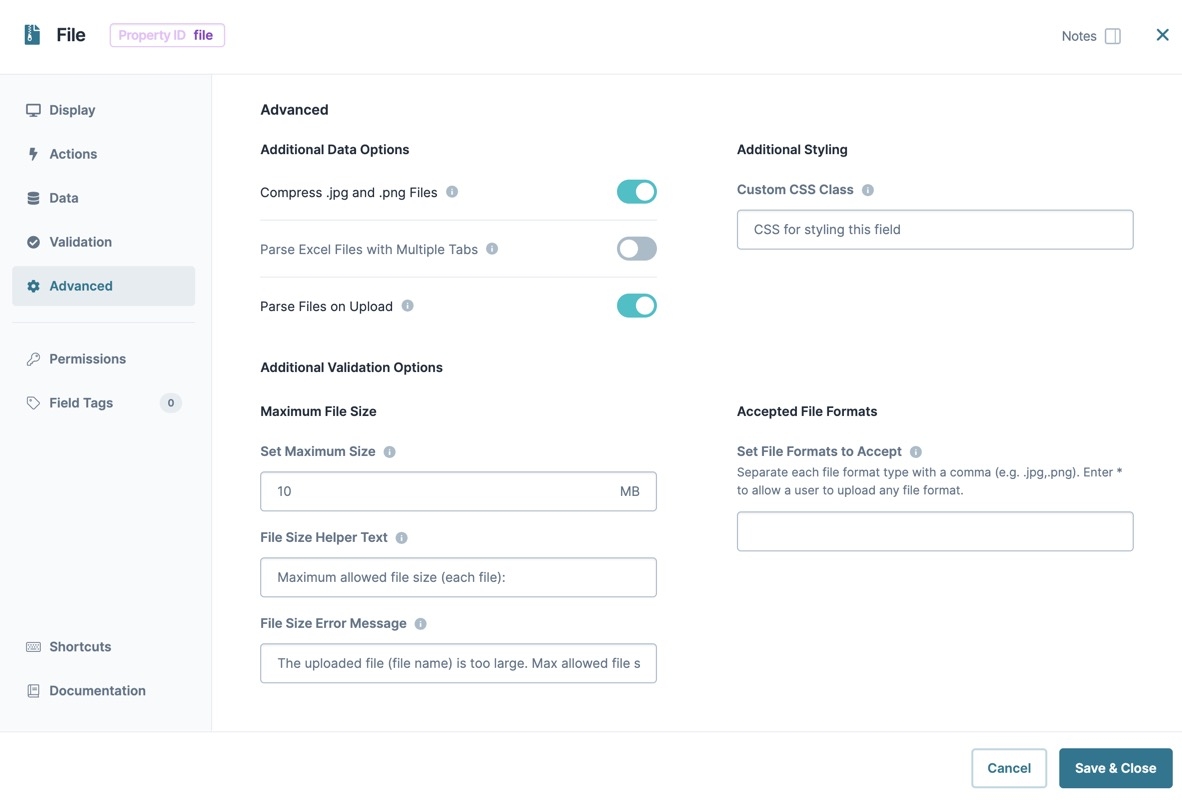Click the Save & Close button
The height and width of the screenshot is (803, 1182).
point(1116,768)
